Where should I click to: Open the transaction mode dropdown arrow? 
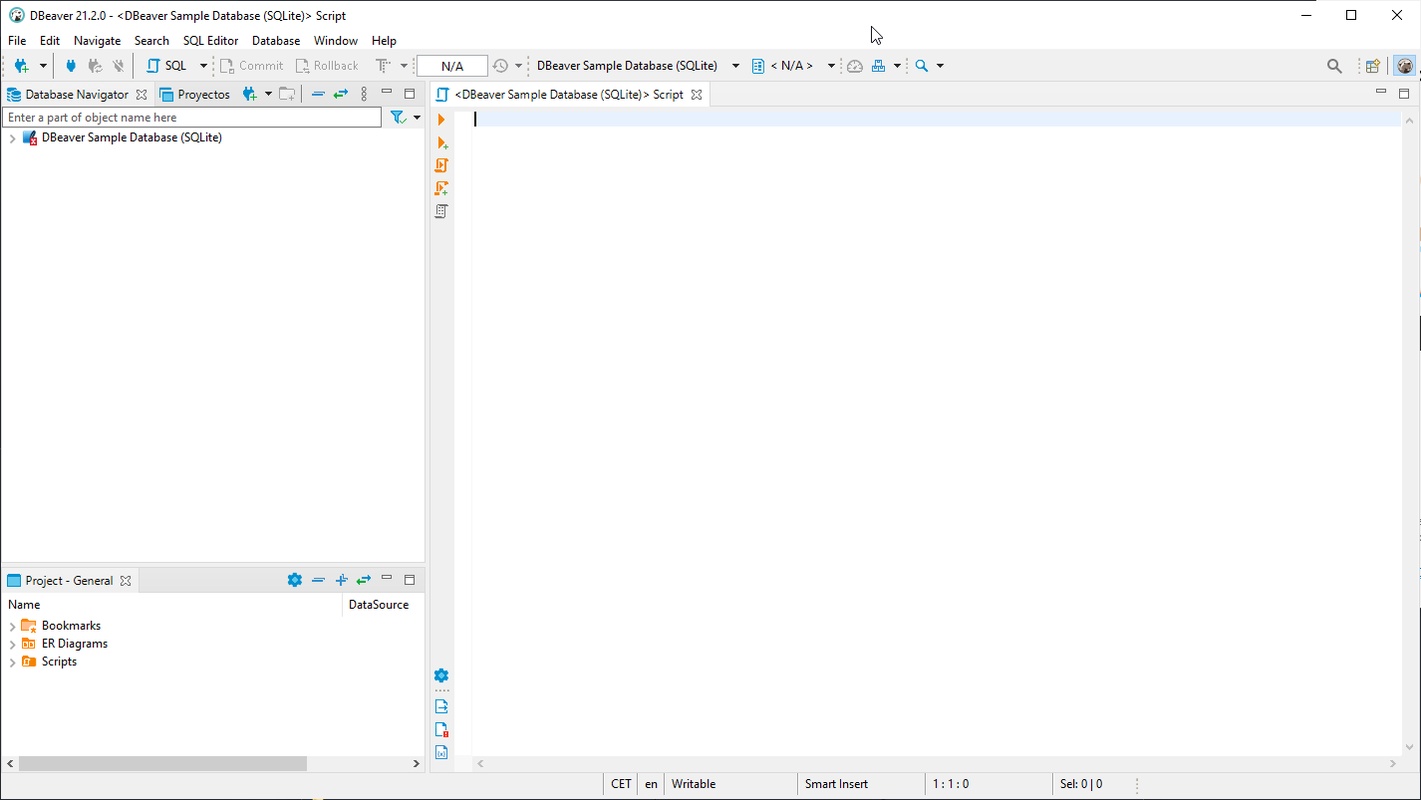pyautogui.click(x=404, y=66)
